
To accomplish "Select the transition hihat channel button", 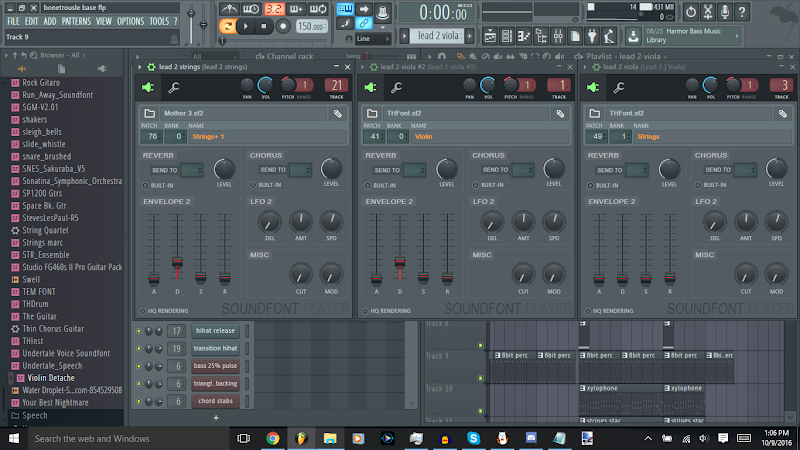I will [215, 348].
